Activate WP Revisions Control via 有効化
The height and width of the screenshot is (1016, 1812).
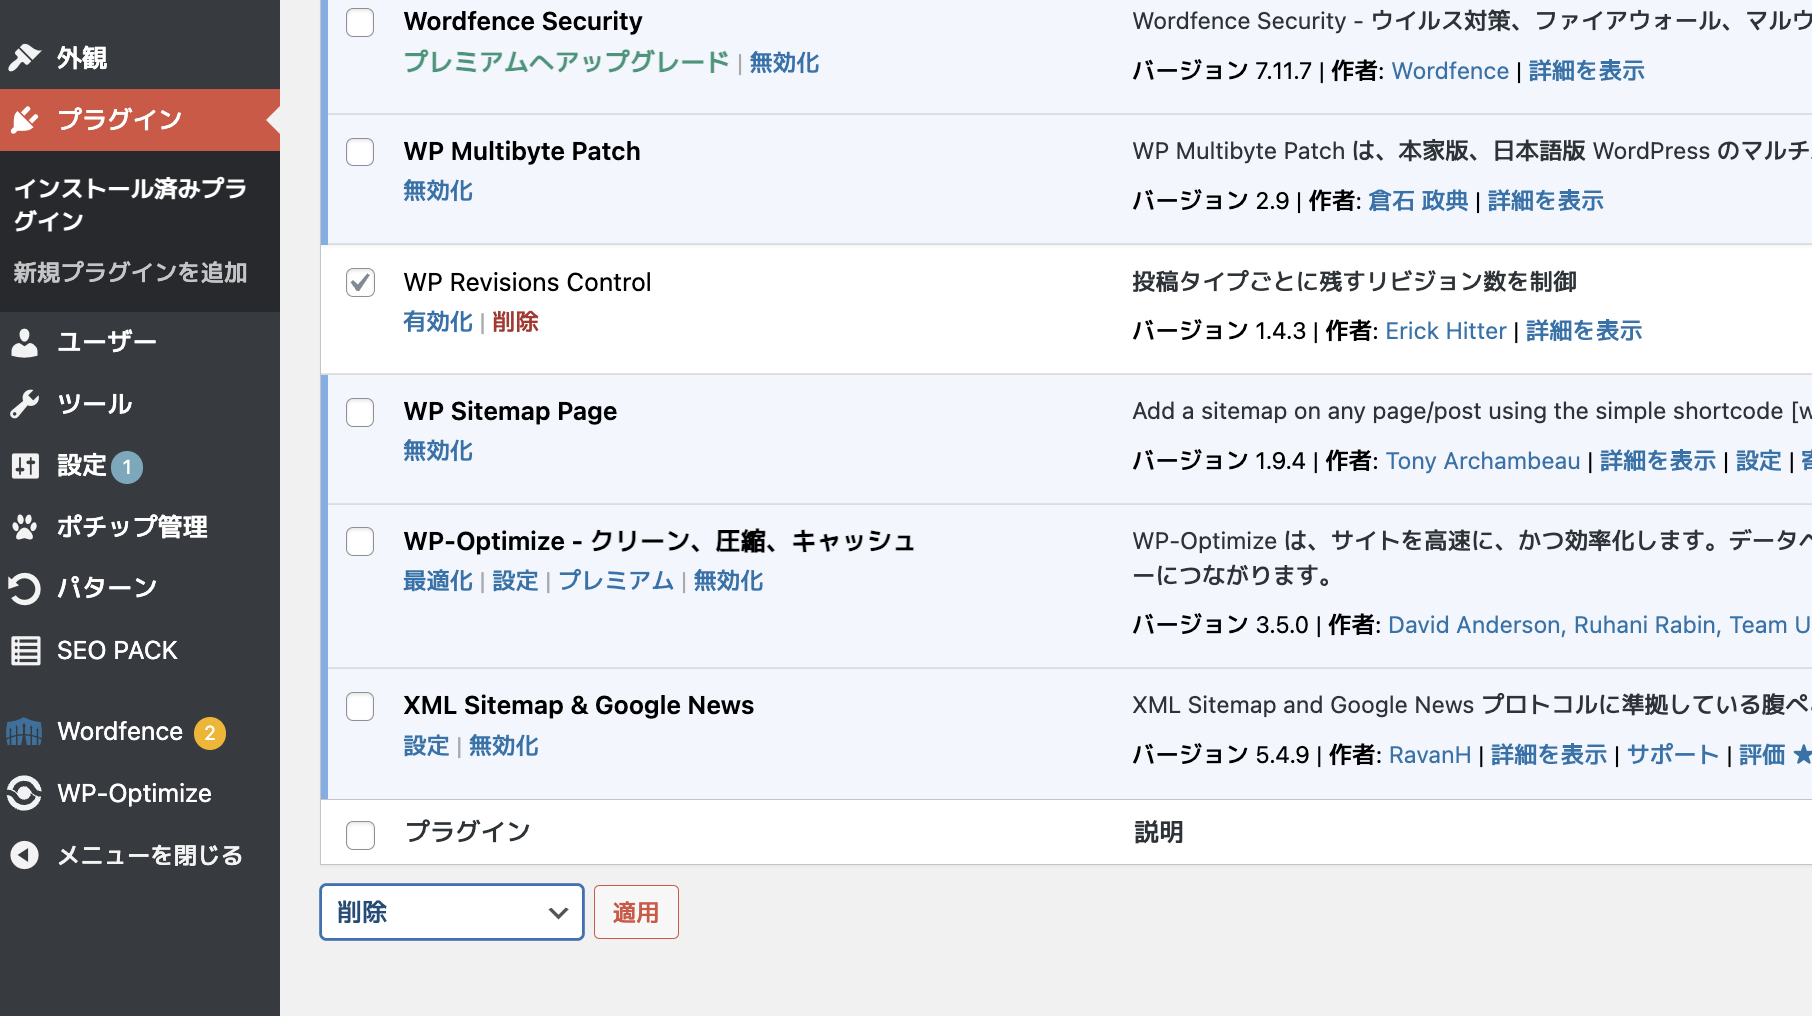tap(438, 322)
